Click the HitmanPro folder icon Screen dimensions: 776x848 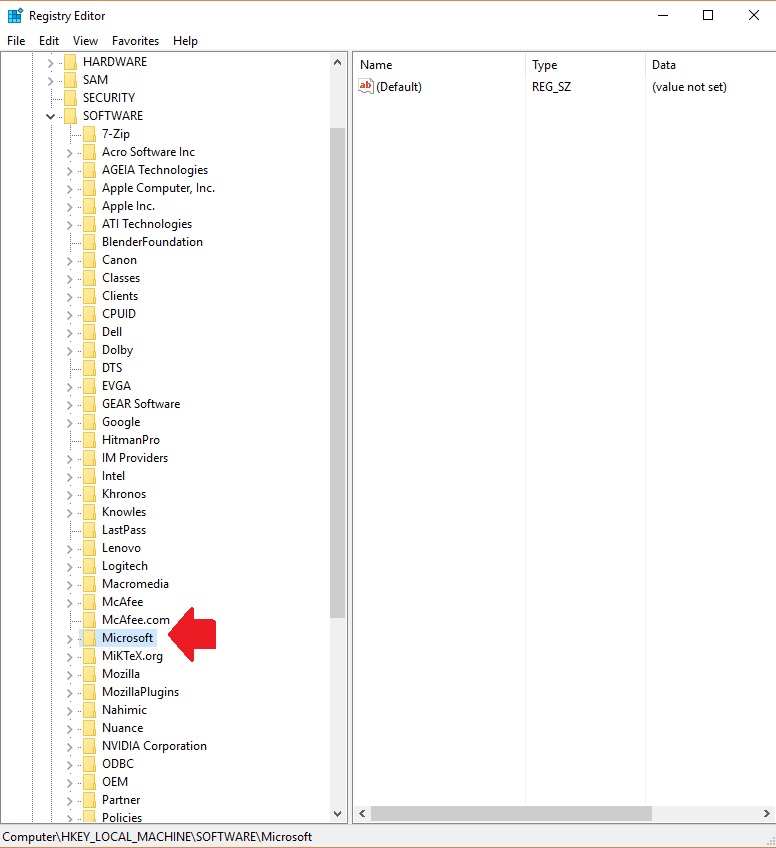[x=89, y=440]
